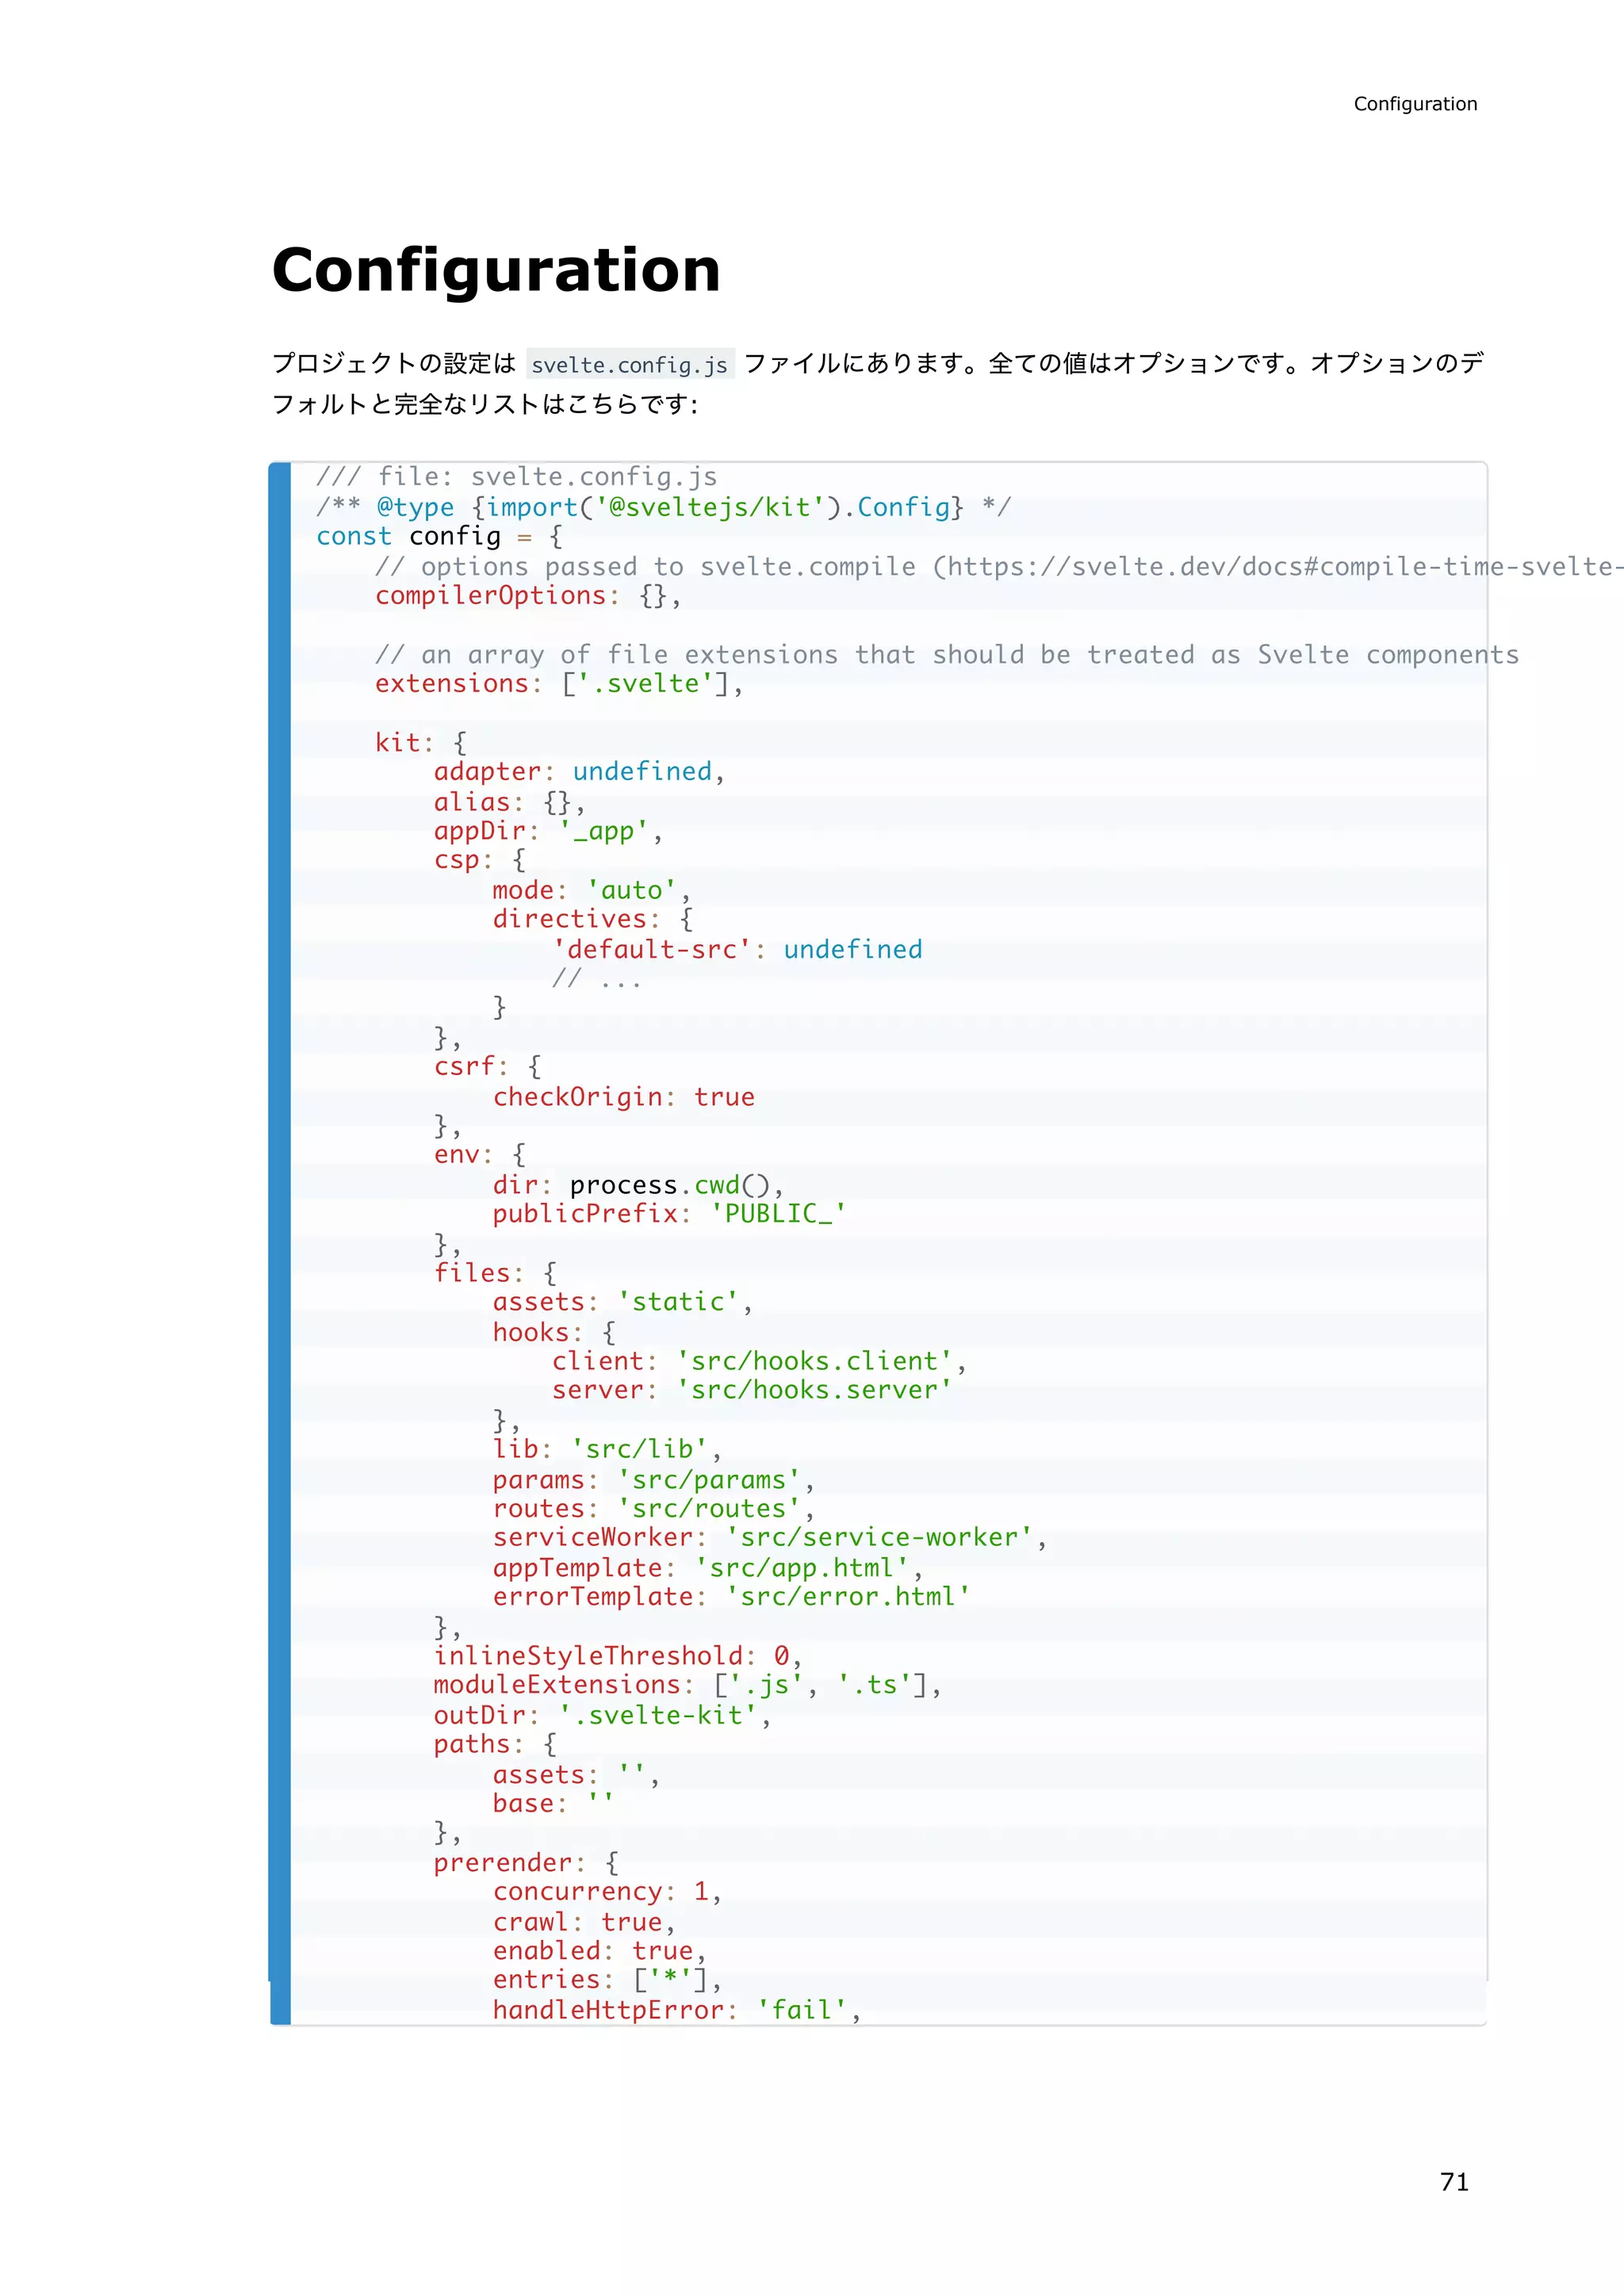This screenshot has height=2296, width=1624.
Task: Click the 'csrf: {' line
Action: click(488, 1067)
